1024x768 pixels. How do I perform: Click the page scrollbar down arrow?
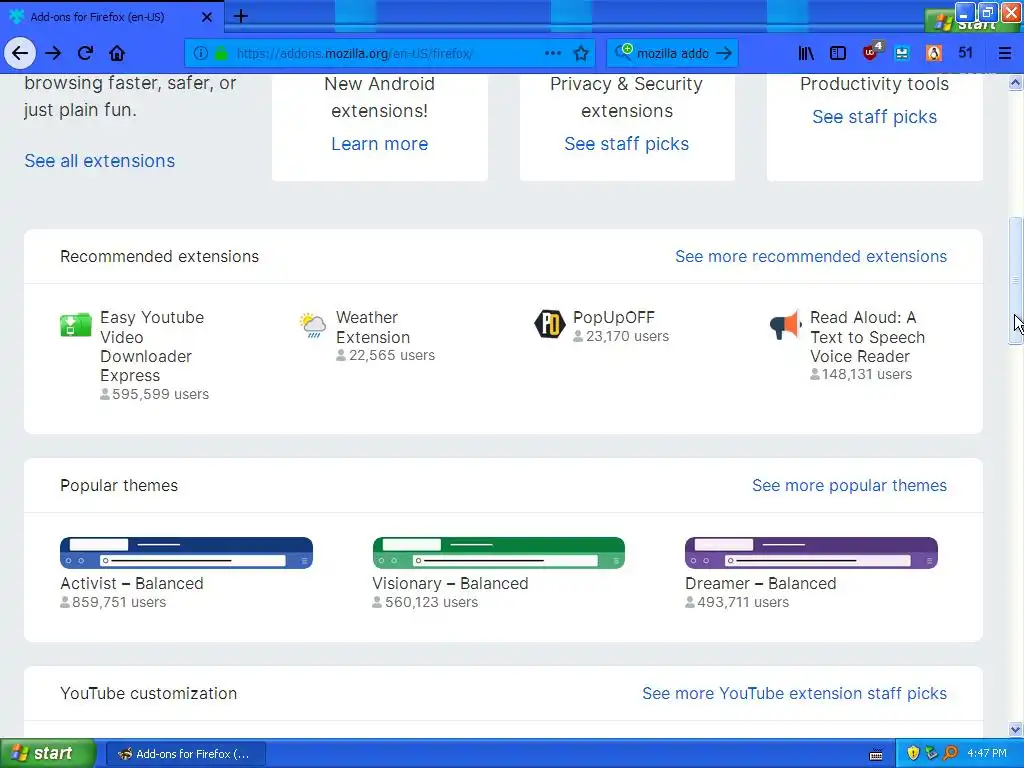coord(1015,729)
